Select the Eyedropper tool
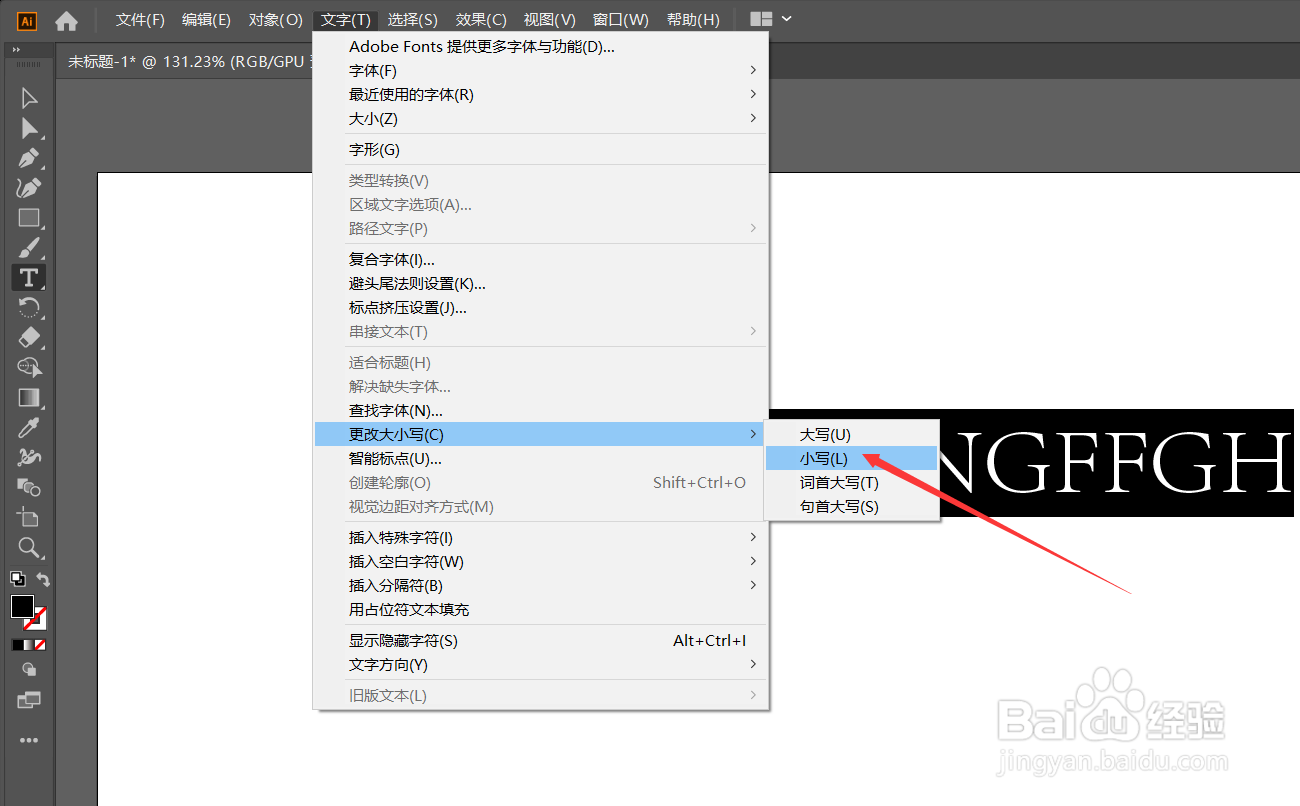 29,428
